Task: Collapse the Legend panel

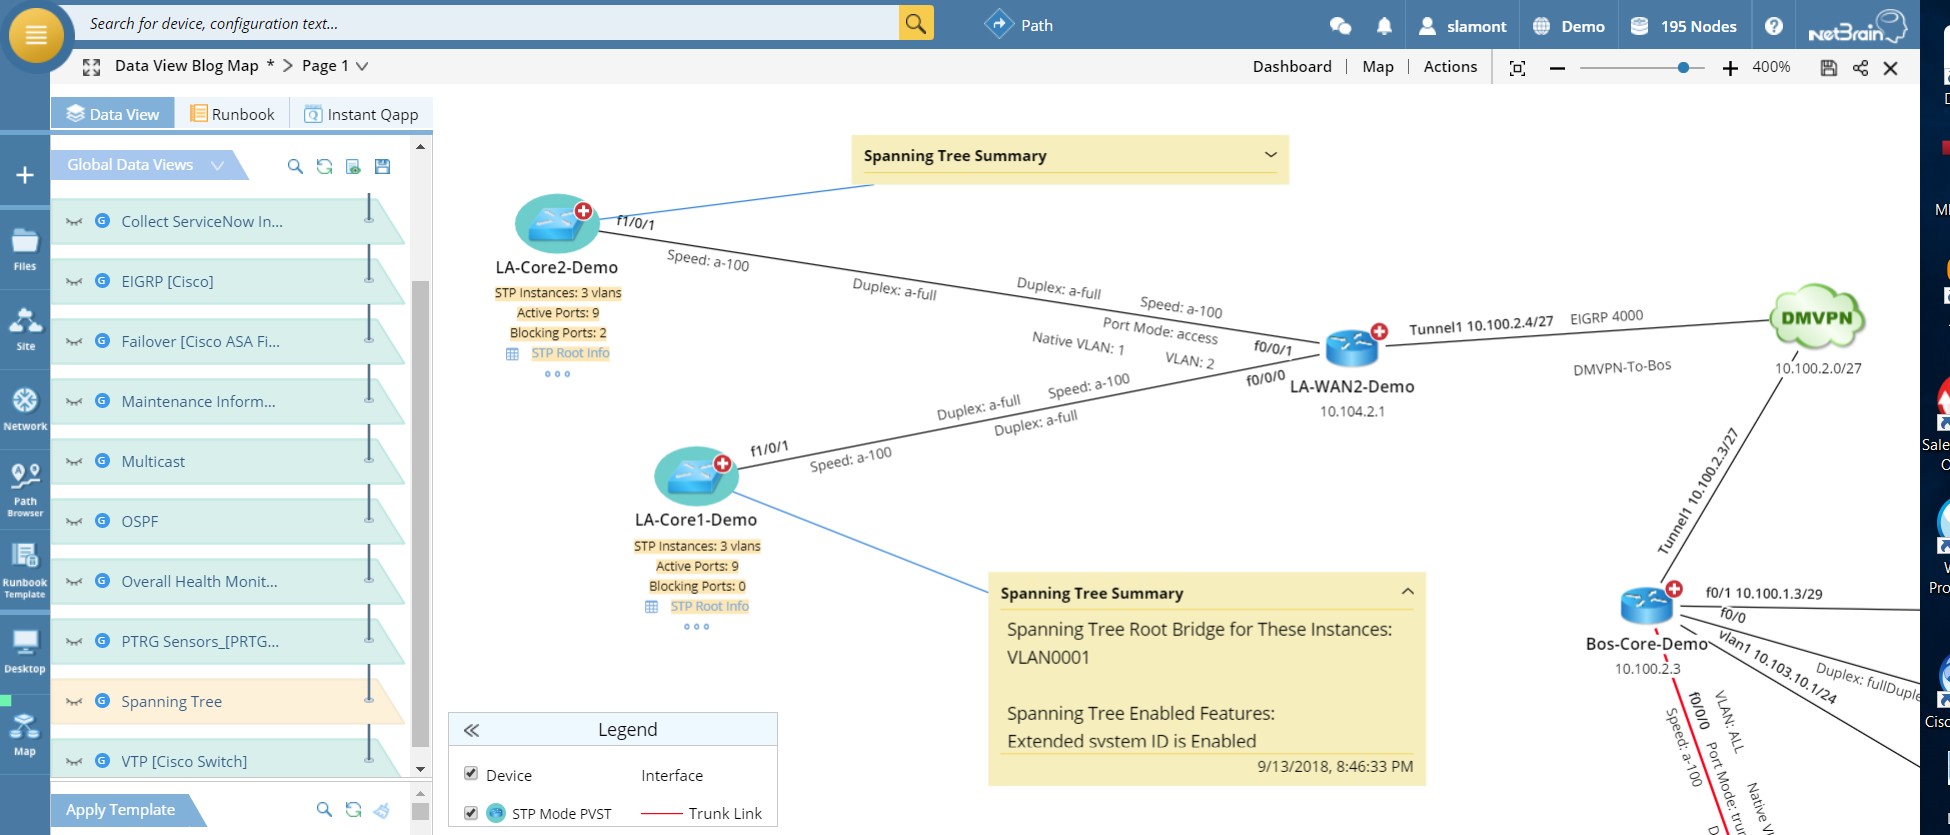Action: tap(472, 730)
